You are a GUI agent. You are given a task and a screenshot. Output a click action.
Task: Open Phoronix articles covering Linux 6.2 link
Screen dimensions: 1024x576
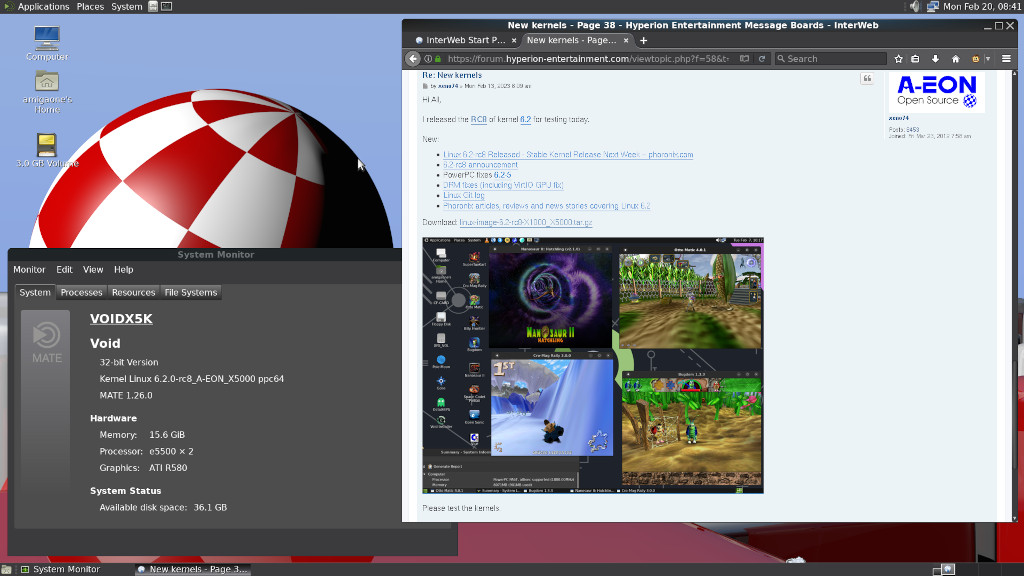click(x=547, y=206)
